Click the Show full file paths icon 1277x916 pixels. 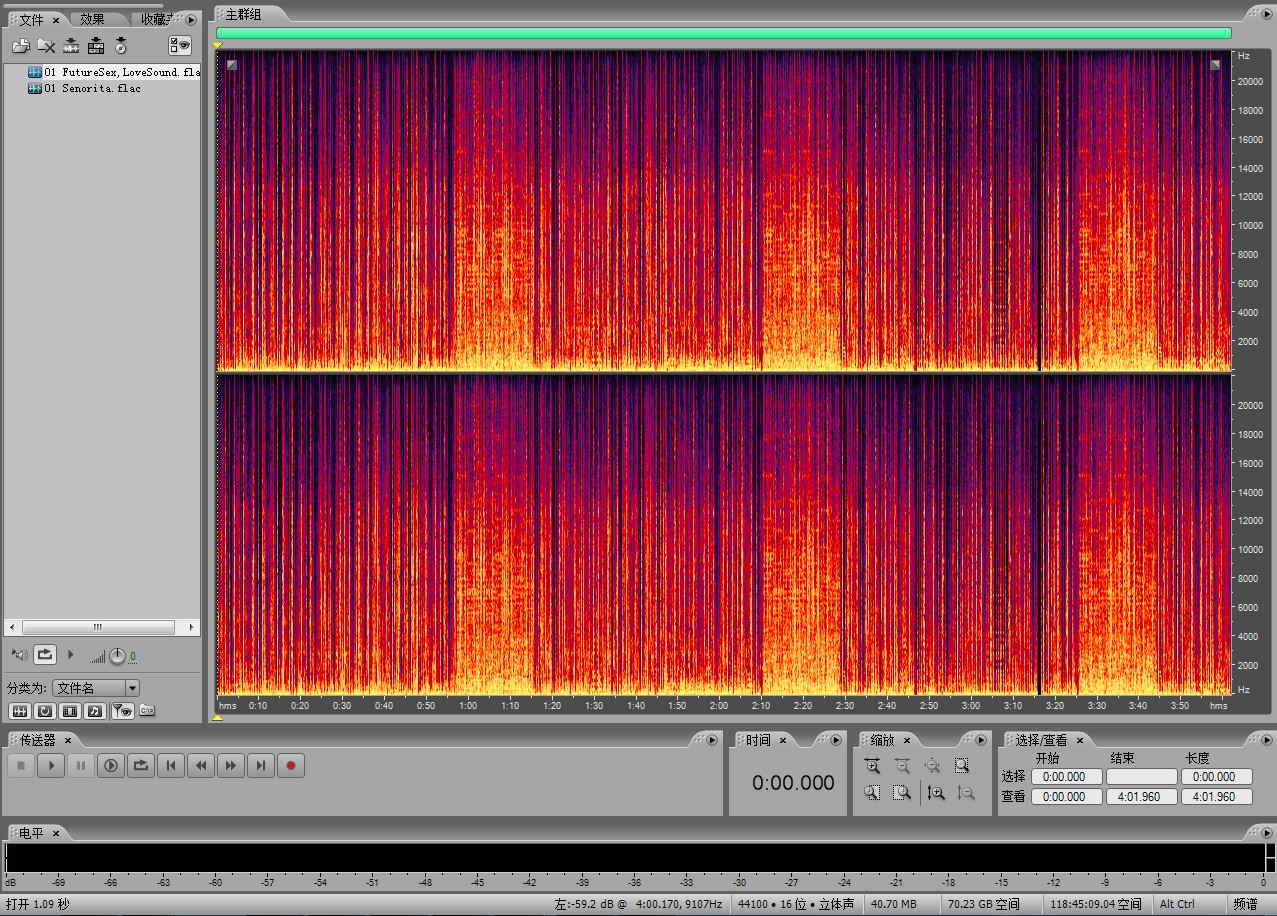(x=147, y=711)
